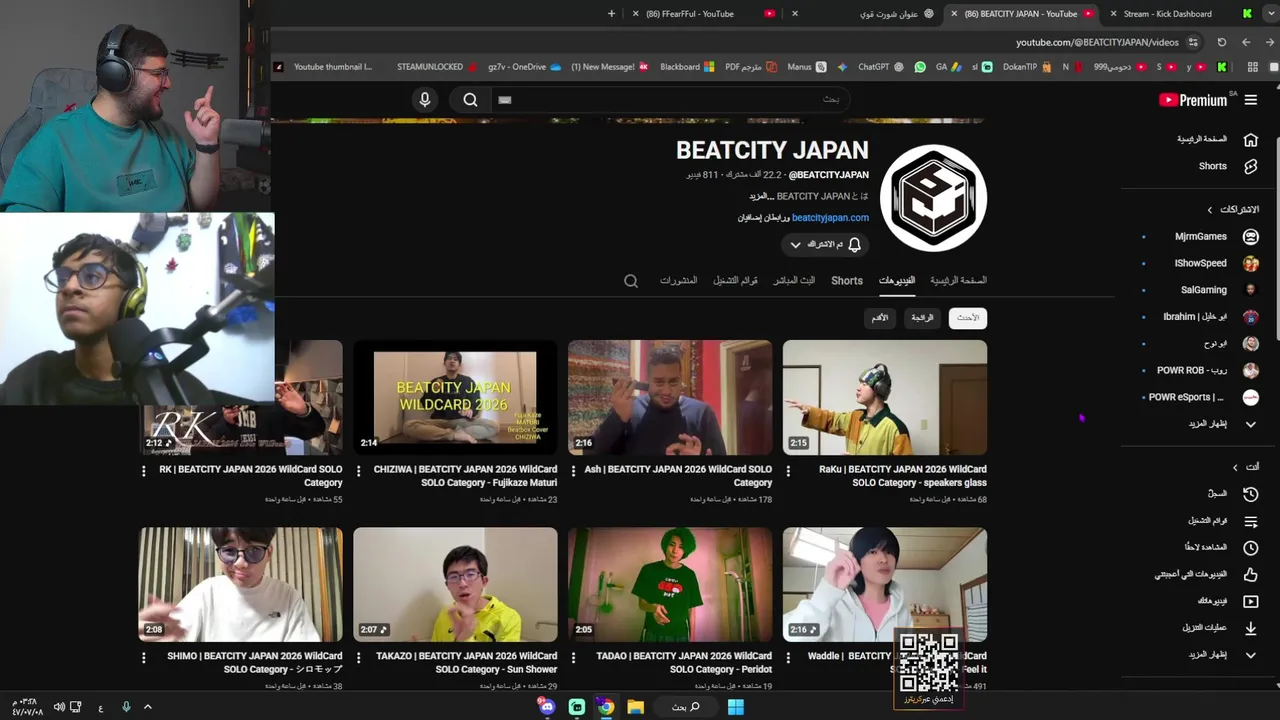
Task: Open the speaker volume tray icon
Action: (59, 707)
